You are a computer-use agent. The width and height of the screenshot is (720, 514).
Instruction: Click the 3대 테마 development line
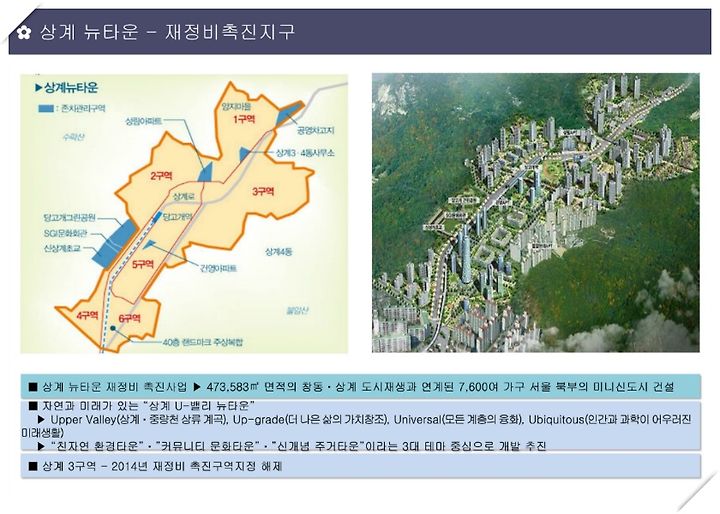coord(292,446)
